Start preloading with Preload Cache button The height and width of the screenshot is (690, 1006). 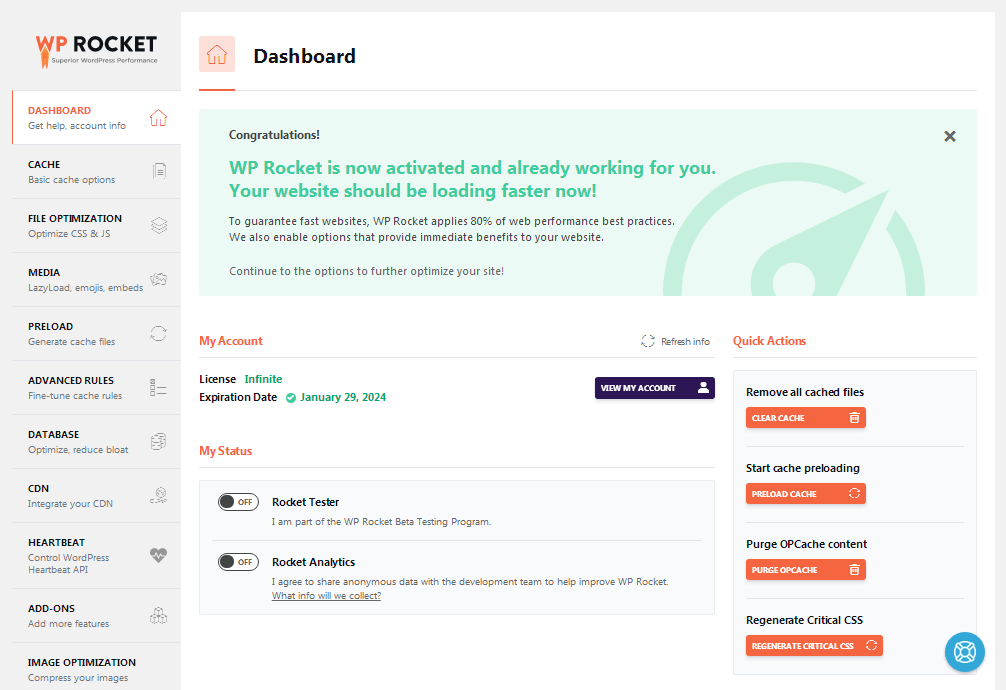coord(805,494)
